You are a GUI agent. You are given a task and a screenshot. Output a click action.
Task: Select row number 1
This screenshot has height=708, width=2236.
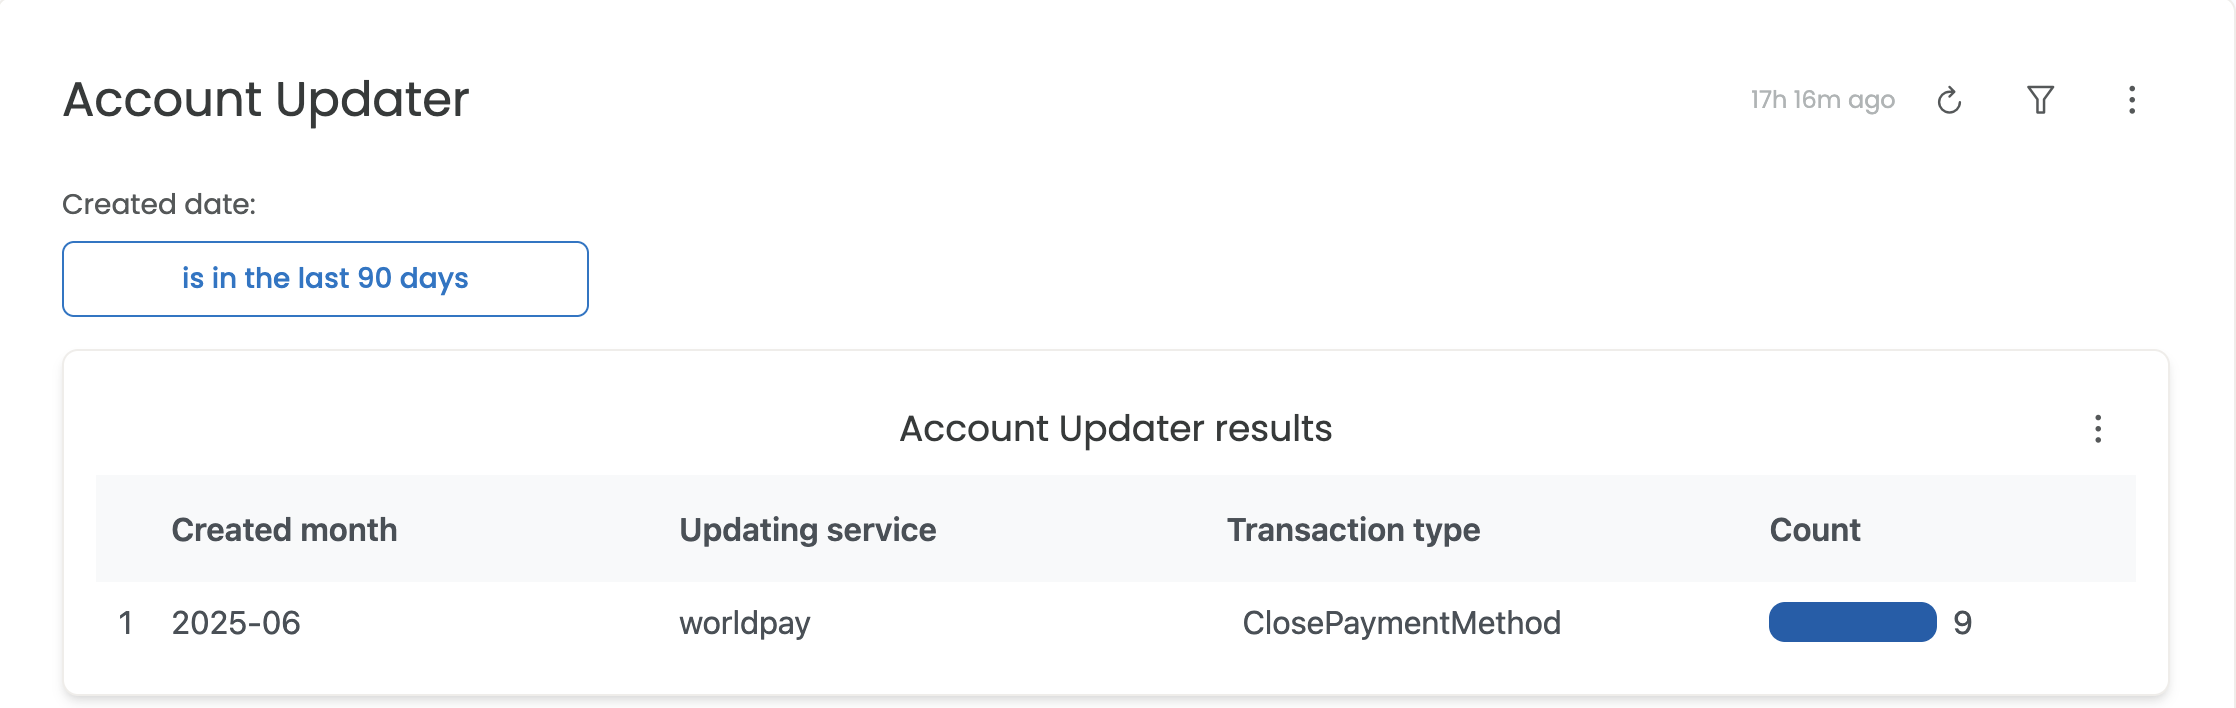(x=126, y=623)
